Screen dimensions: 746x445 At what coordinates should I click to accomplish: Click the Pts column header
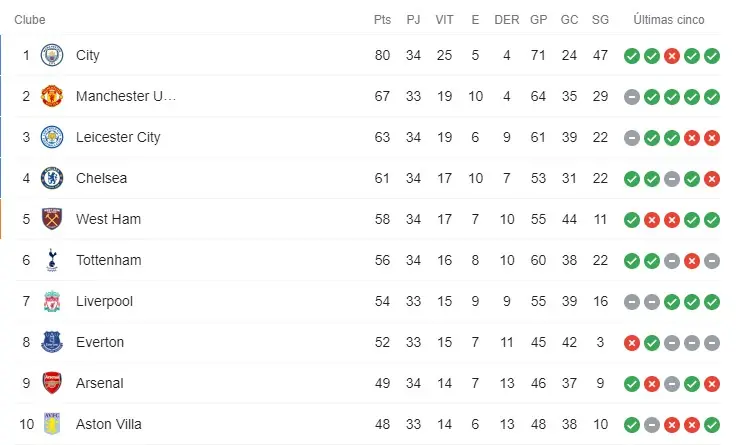tap(382, 20)
